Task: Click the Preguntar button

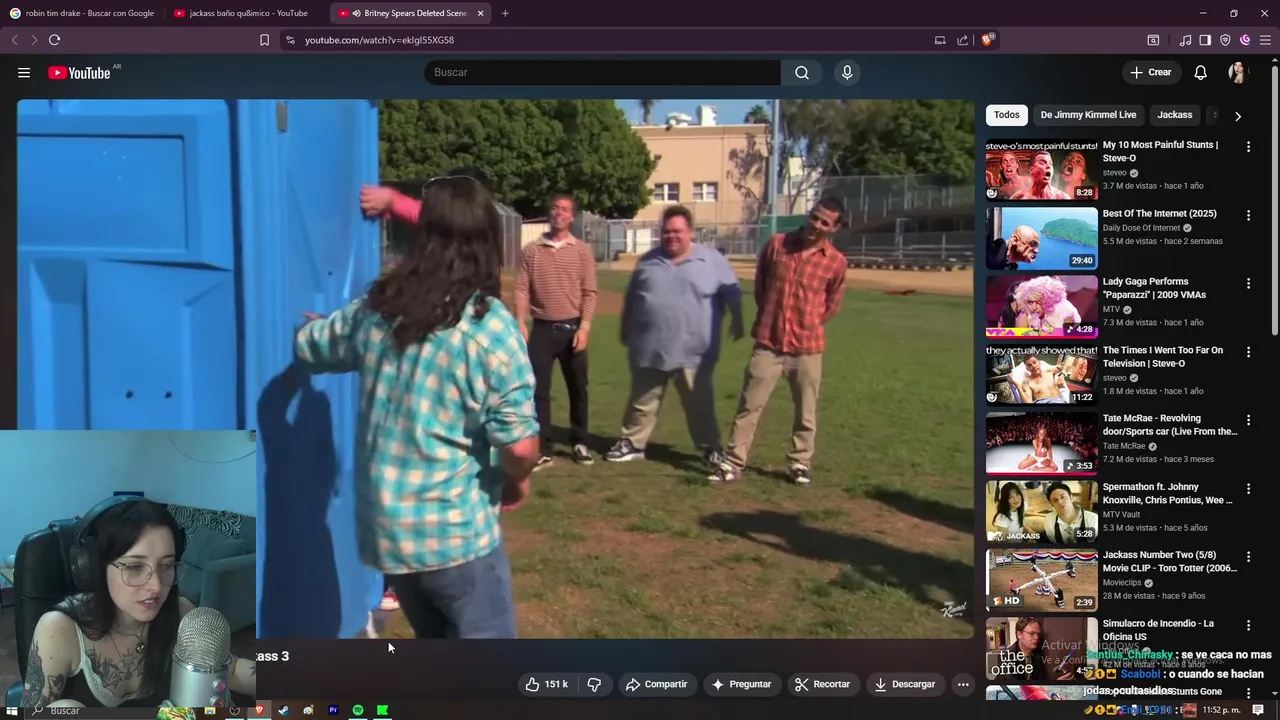Action: point(741,684)
